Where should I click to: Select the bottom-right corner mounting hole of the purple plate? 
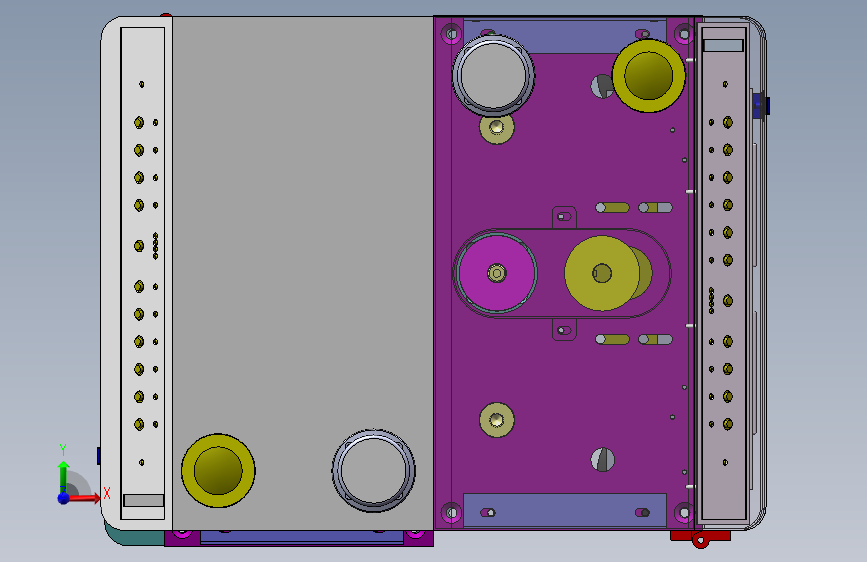(x=685, y=512)
